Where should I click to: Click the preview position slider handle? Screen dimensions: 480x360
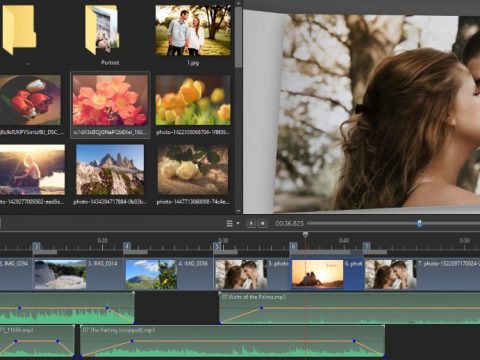click(419, 223)
